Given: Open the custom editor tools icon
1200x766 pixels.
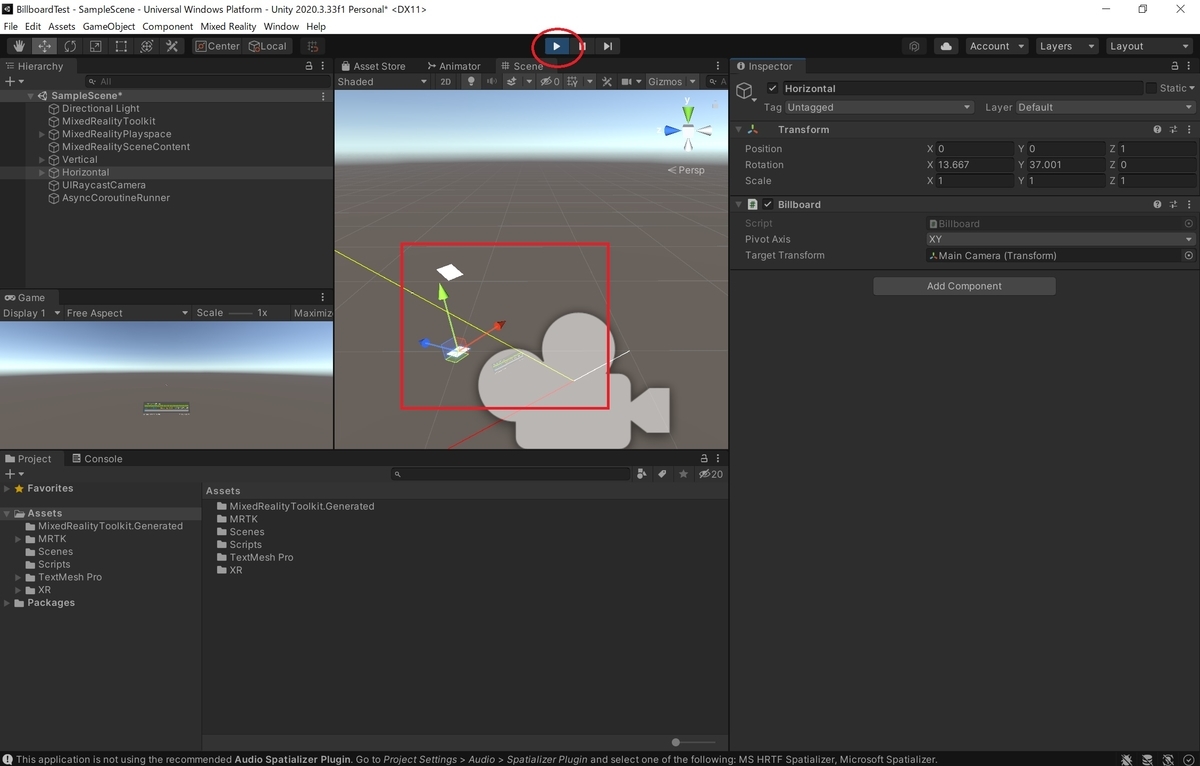Looking at the screenshot, I should pos(172,46).
